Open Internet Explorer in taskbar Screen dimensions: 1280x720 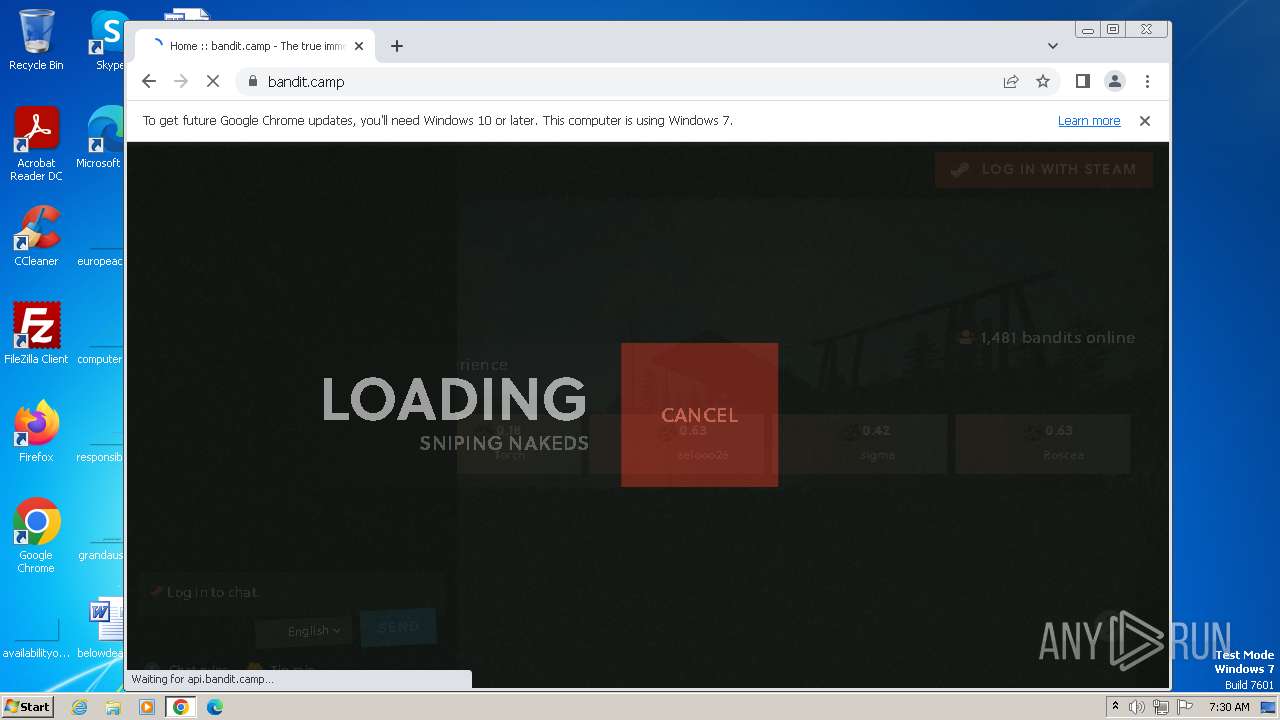(x=80, y=707)
